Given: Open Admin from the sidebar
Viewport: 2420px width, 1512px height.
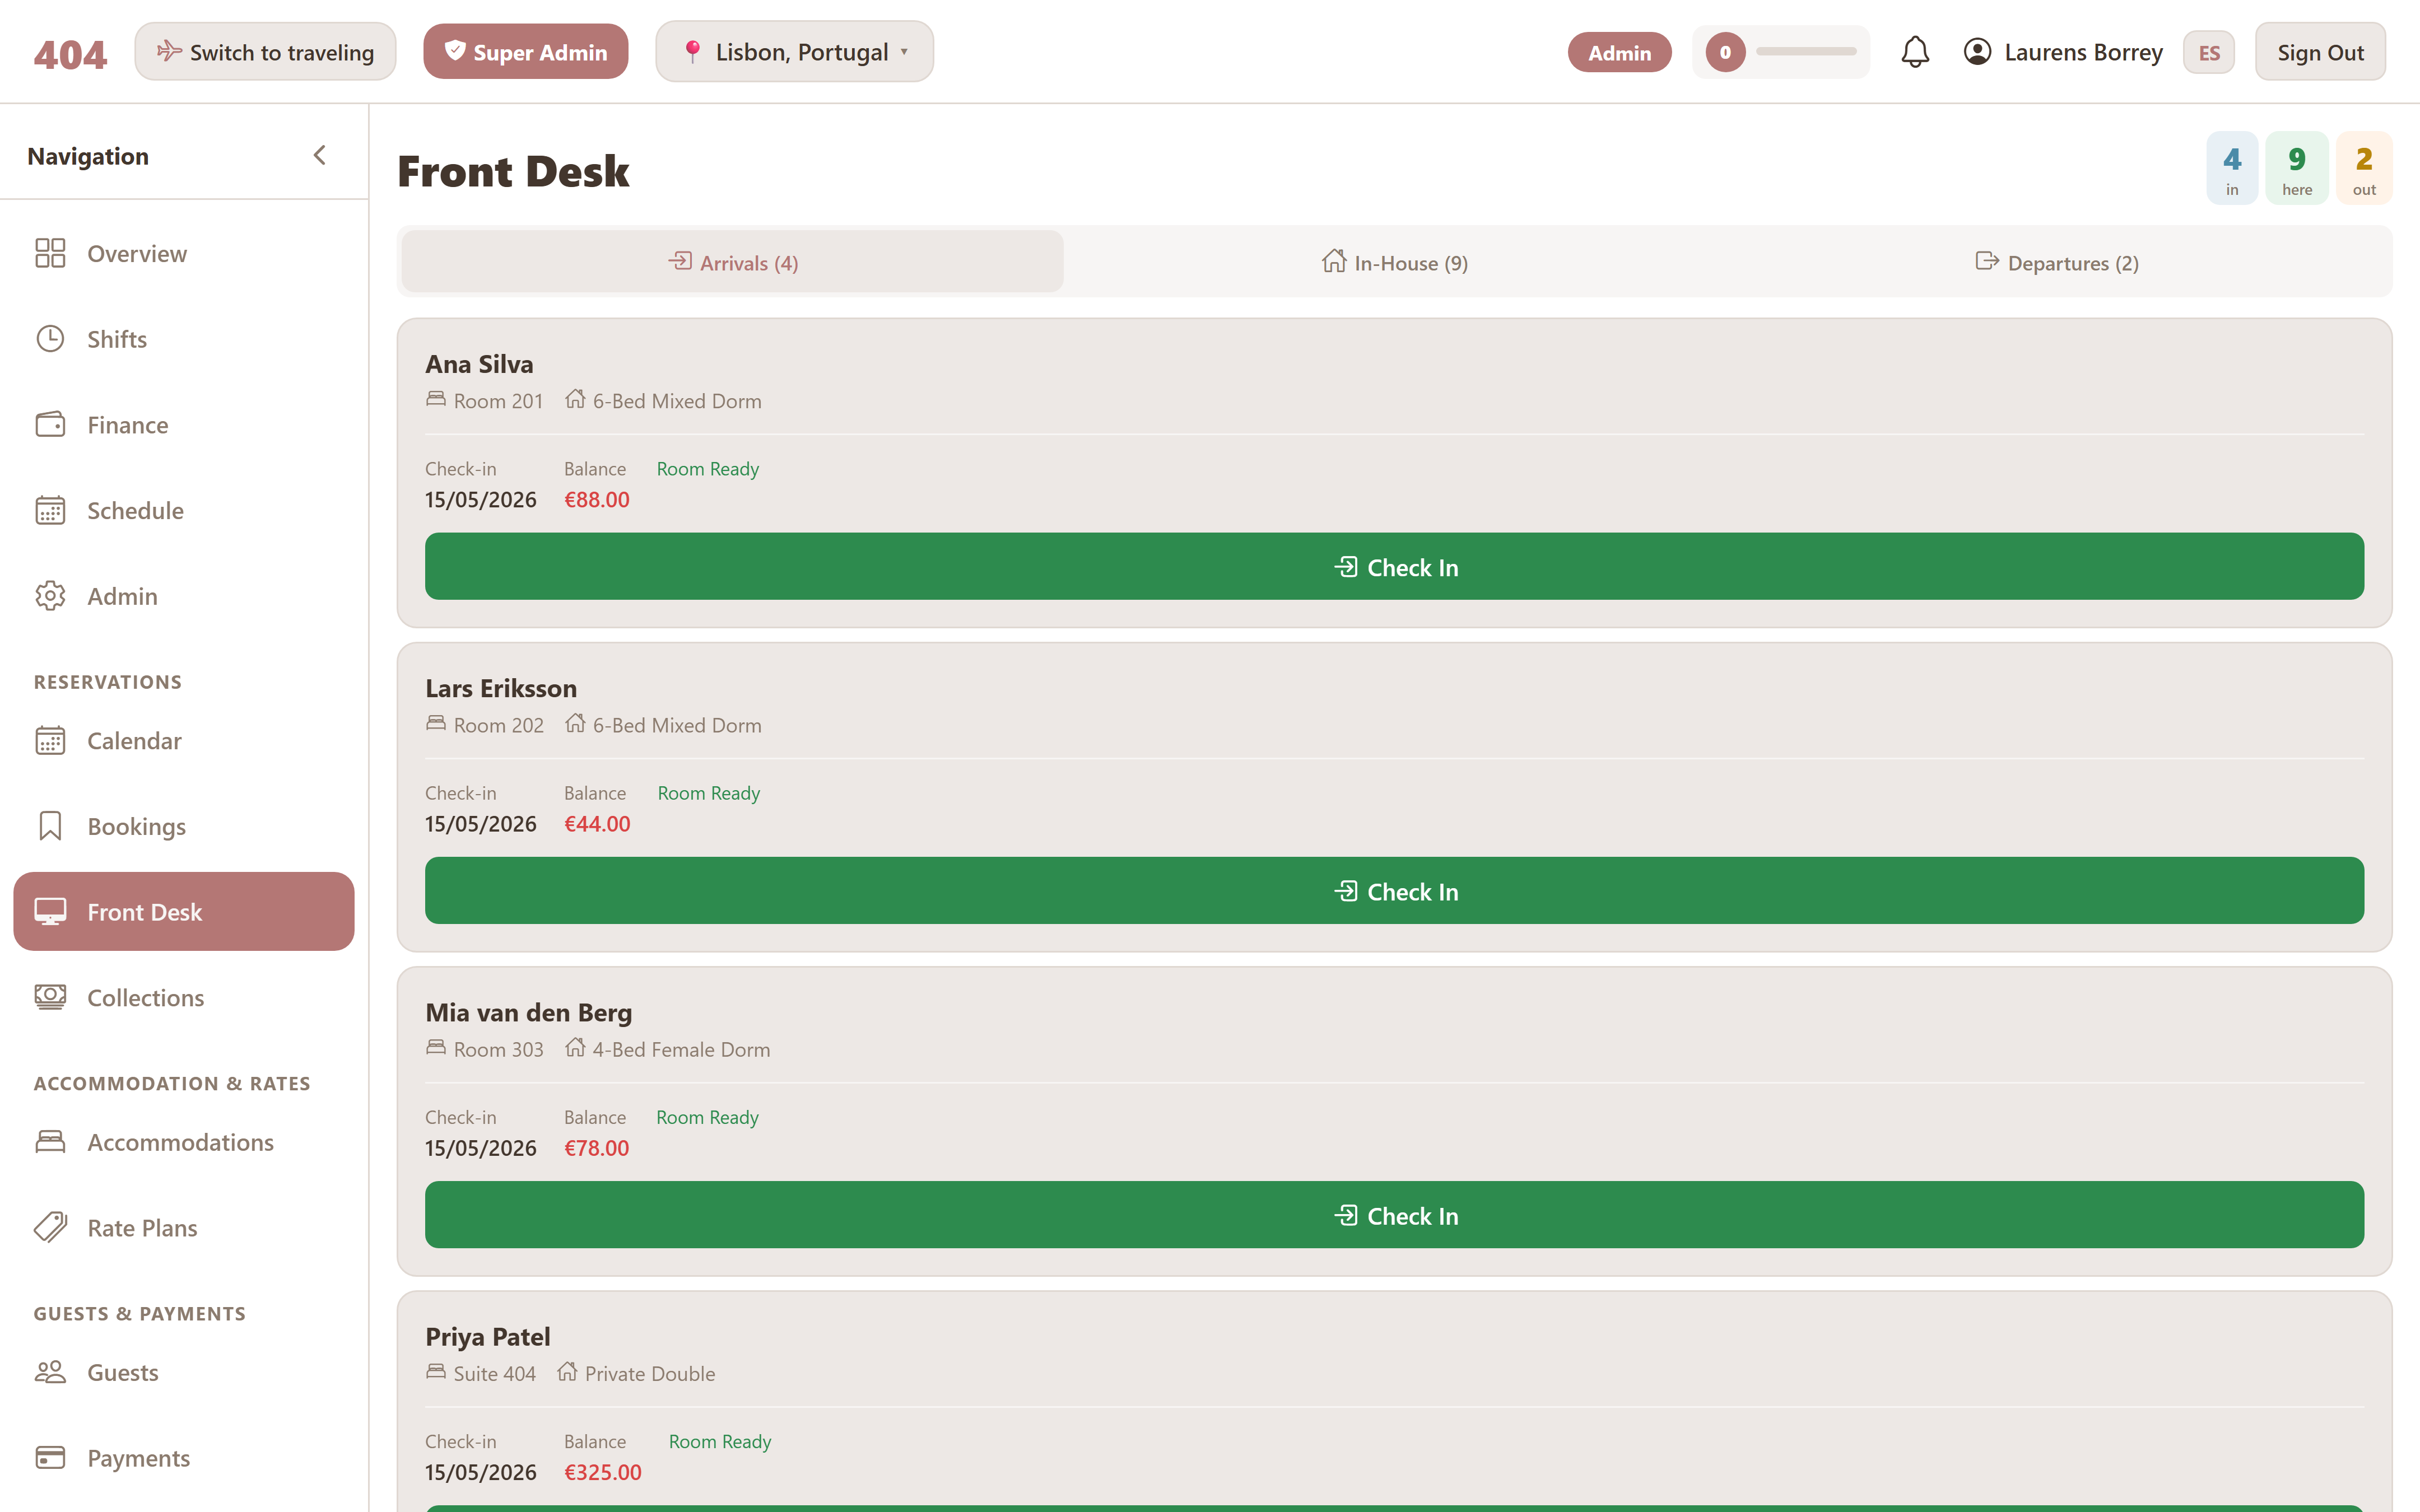Looking at the screenshot, I should [x=184, y=596].
